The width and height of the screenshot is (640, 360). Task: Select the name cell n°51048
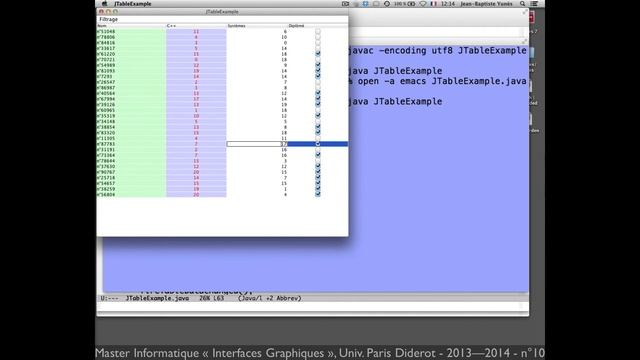coord(131,31)
